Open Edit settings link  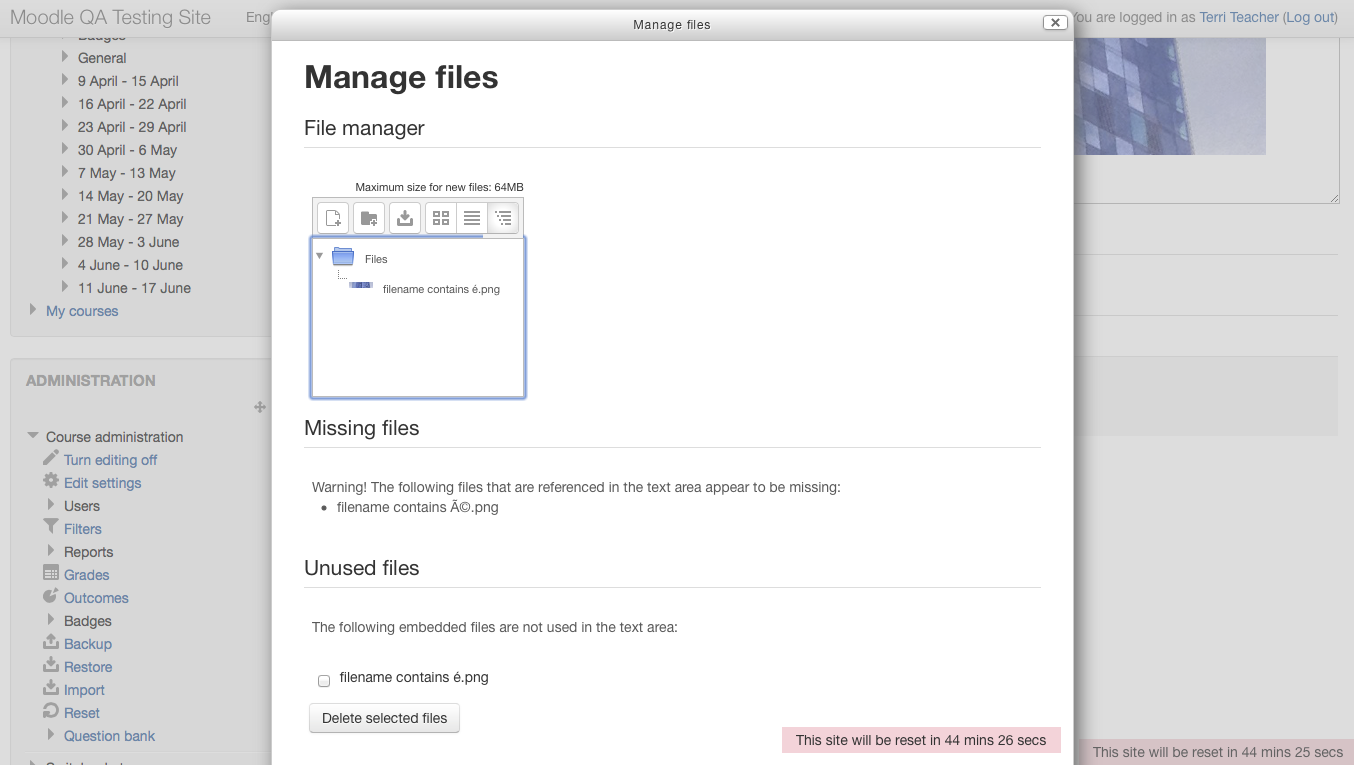(102, 483)
